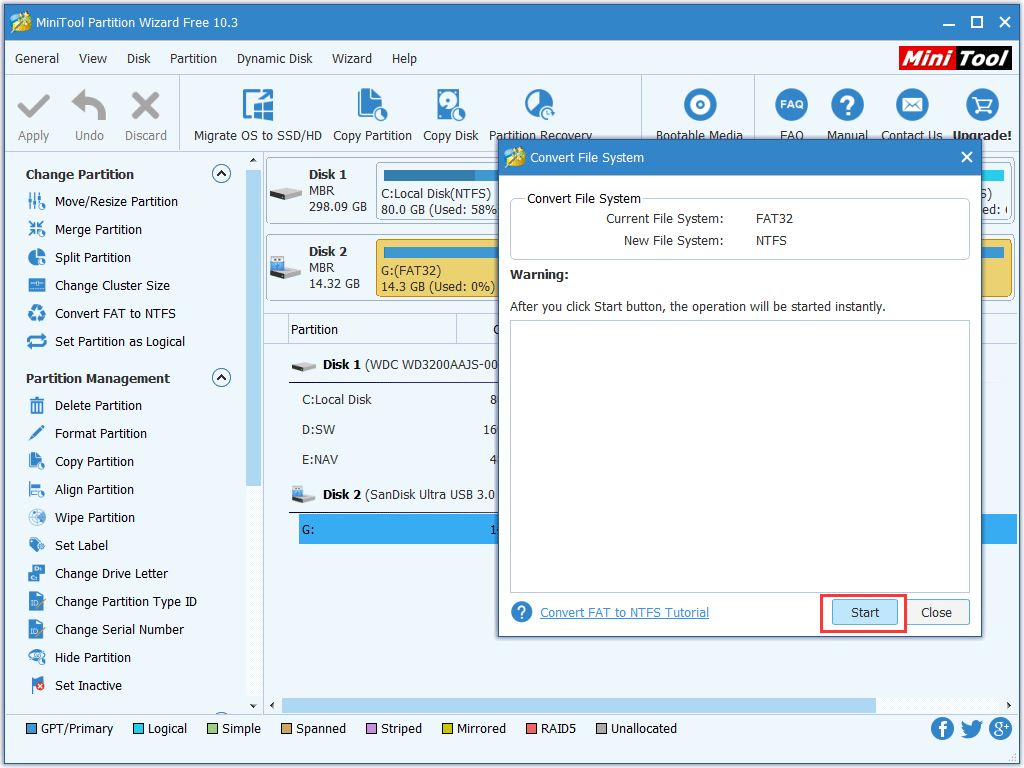Click the Partition column header

click(x=372, y=329)
